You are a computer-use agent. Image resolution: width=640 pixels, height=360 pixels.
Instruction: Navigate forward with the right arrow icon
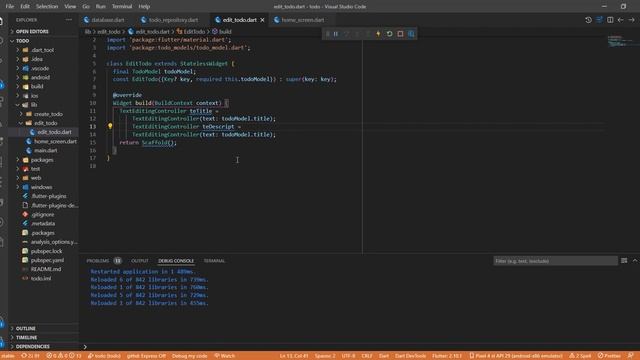(631, 20)
